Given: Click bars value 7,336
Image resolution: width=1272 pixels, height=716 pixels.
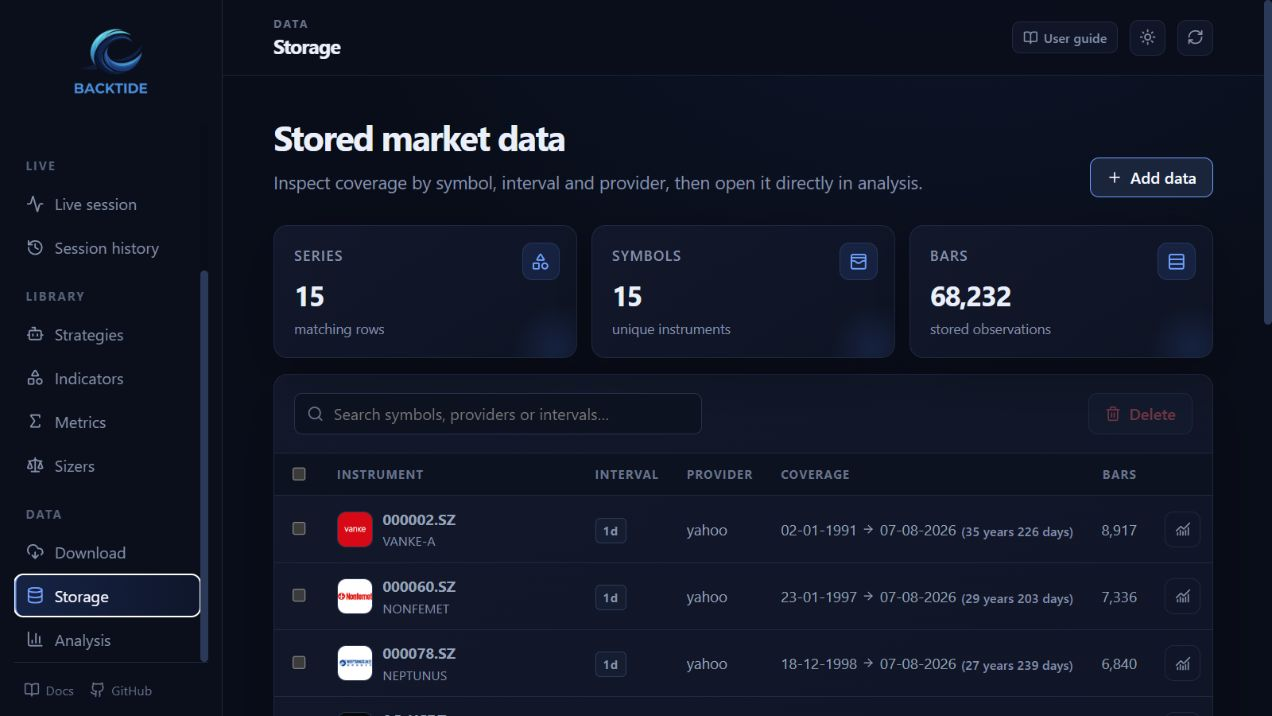Looking at the screenshot, I should [x=1119, y=597].
